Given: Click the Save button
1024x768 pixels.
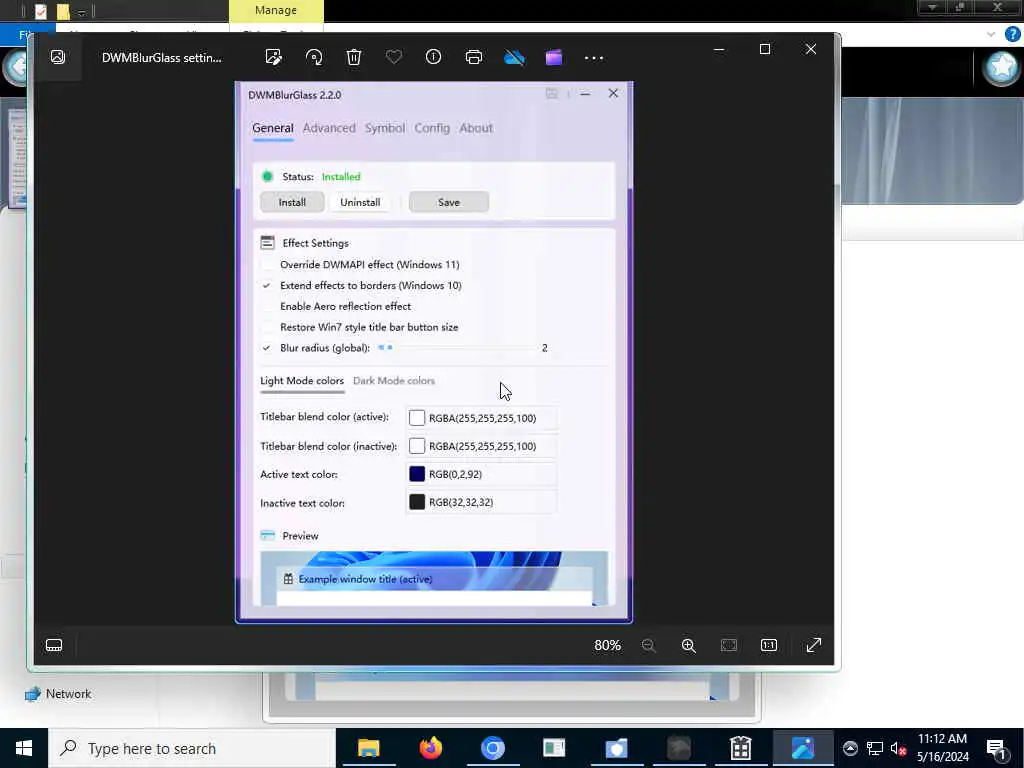Looking at the screenshot, I should [x=449, y=202].
